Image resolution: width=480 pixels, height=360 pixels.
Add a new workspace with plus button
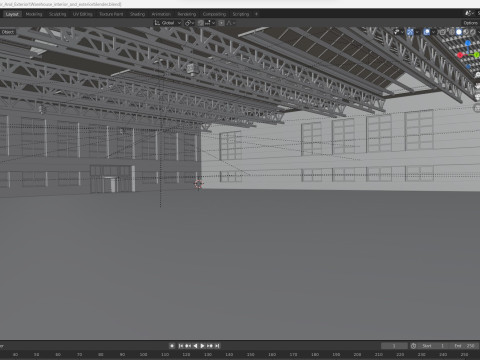click(x=256, y=14)
